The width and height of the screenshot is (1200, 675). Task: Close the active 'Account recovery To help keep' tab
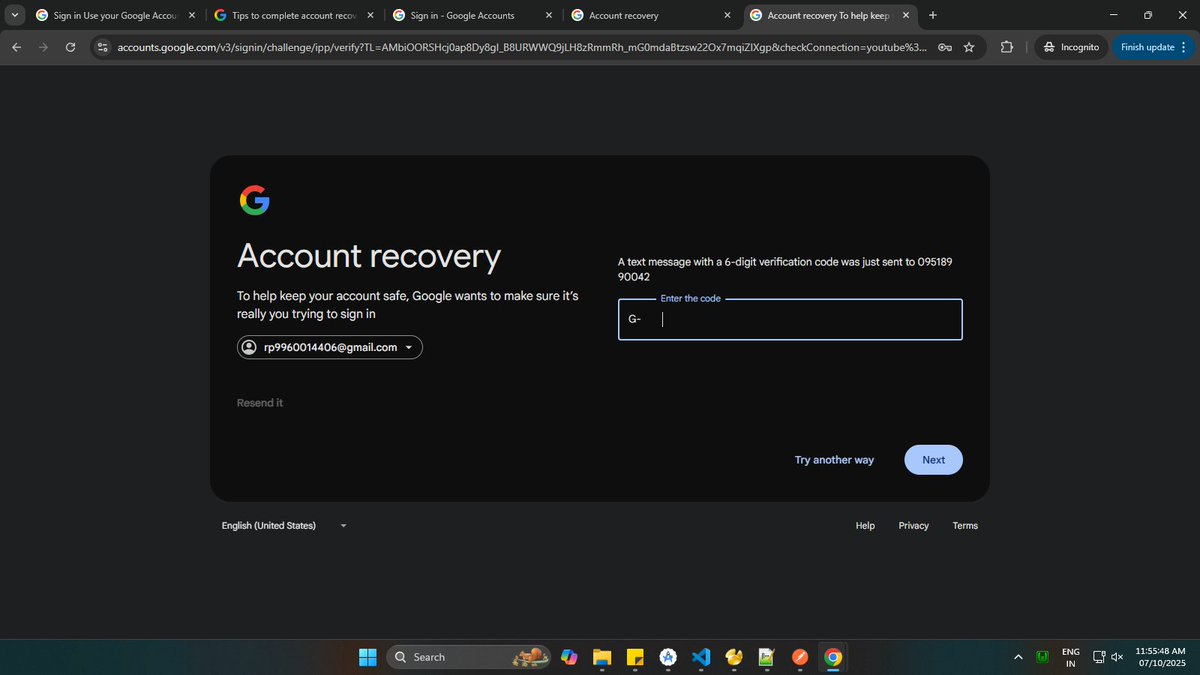pyautogui.click(x=906, y=15)
